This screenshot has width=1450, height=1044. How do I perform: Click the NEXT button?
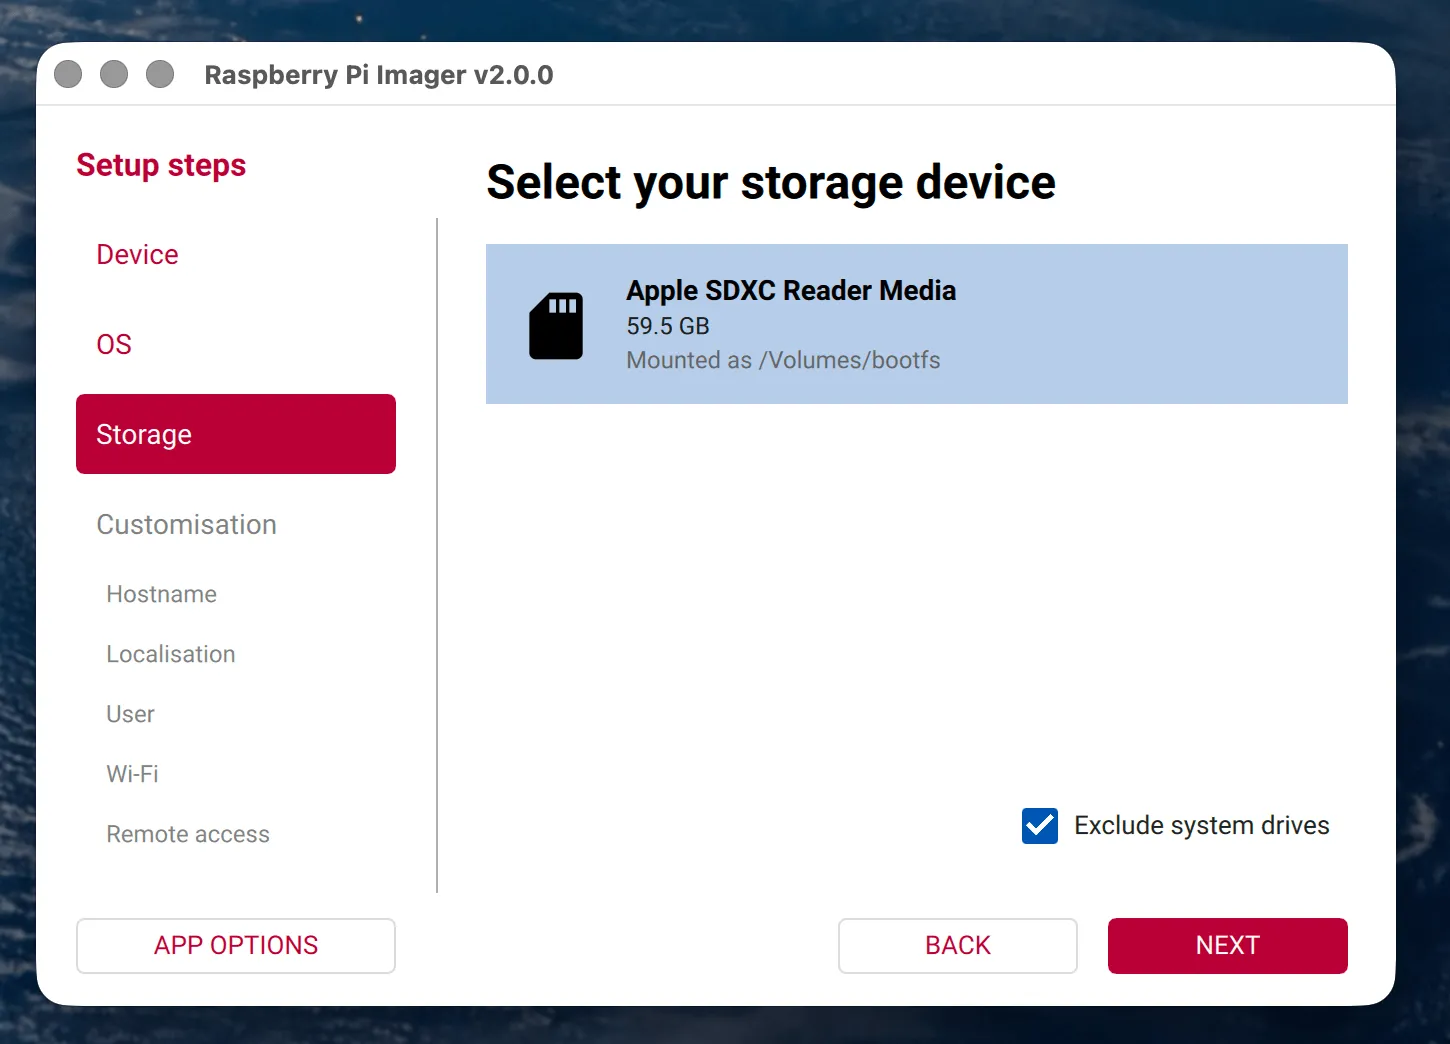1228,946
